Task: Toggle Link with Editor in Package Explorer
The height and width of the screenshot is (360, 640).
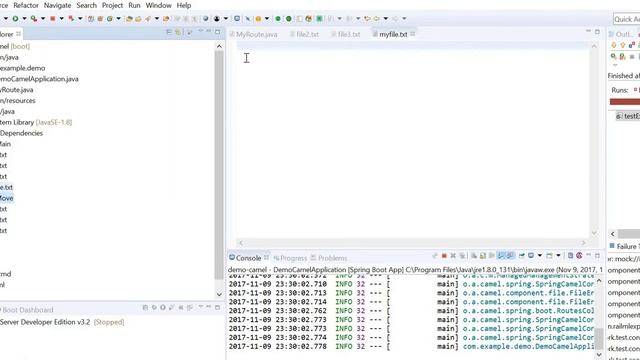Action: (x=178, y=32)
